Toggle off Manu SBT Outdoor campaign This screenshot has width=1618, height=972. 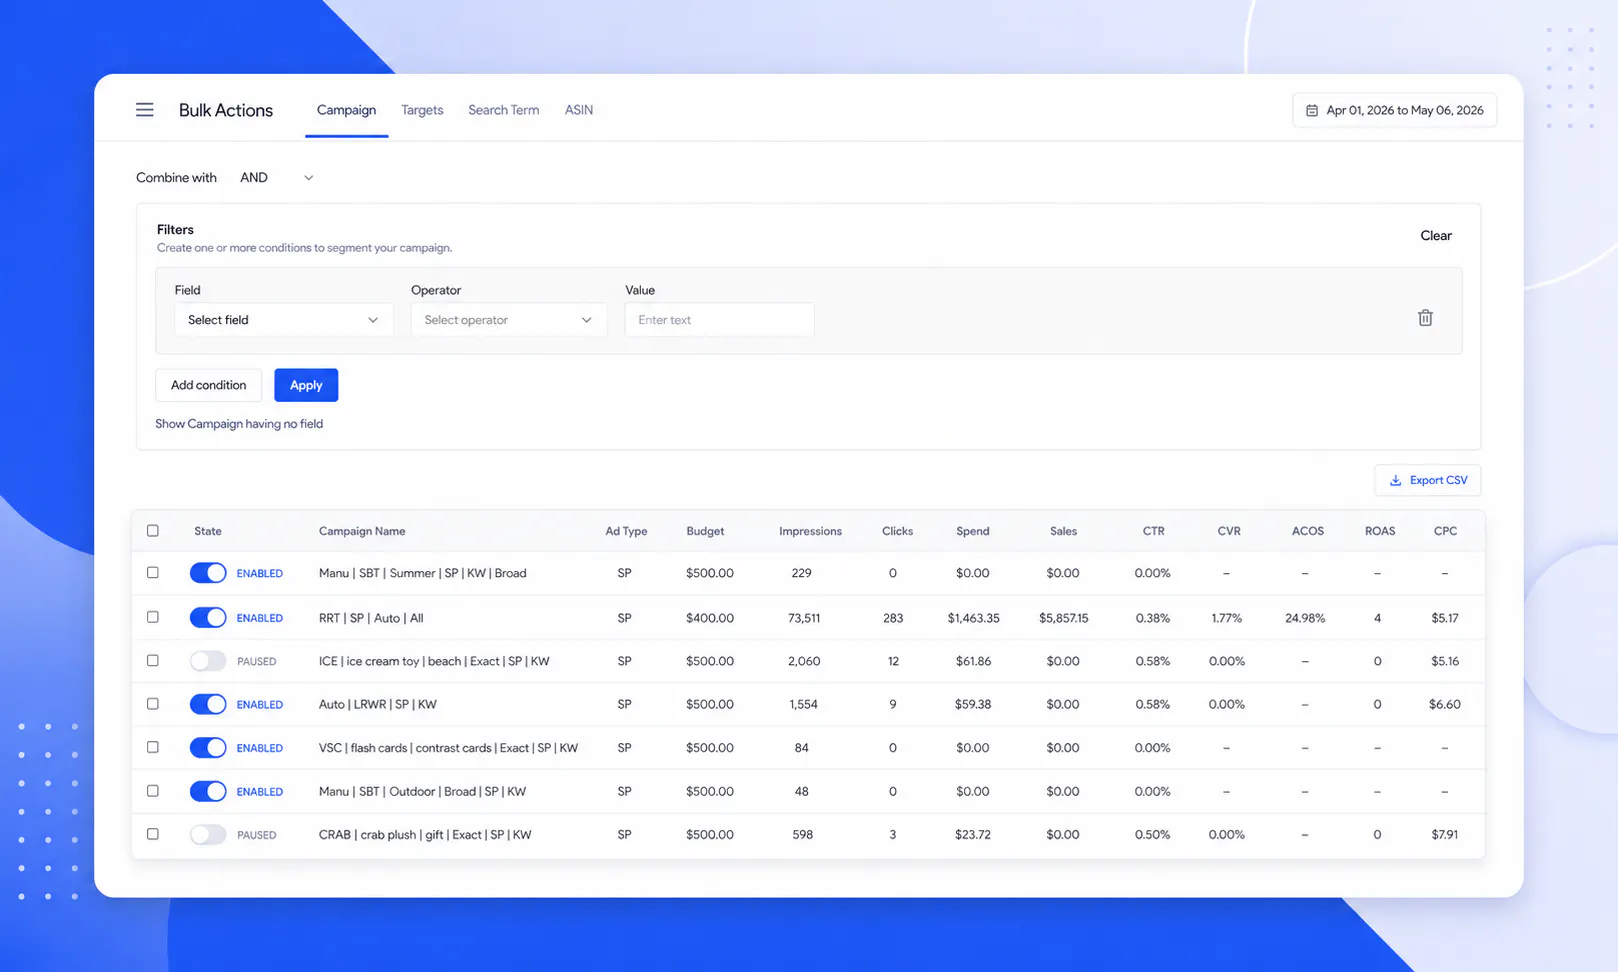(208, 792)
